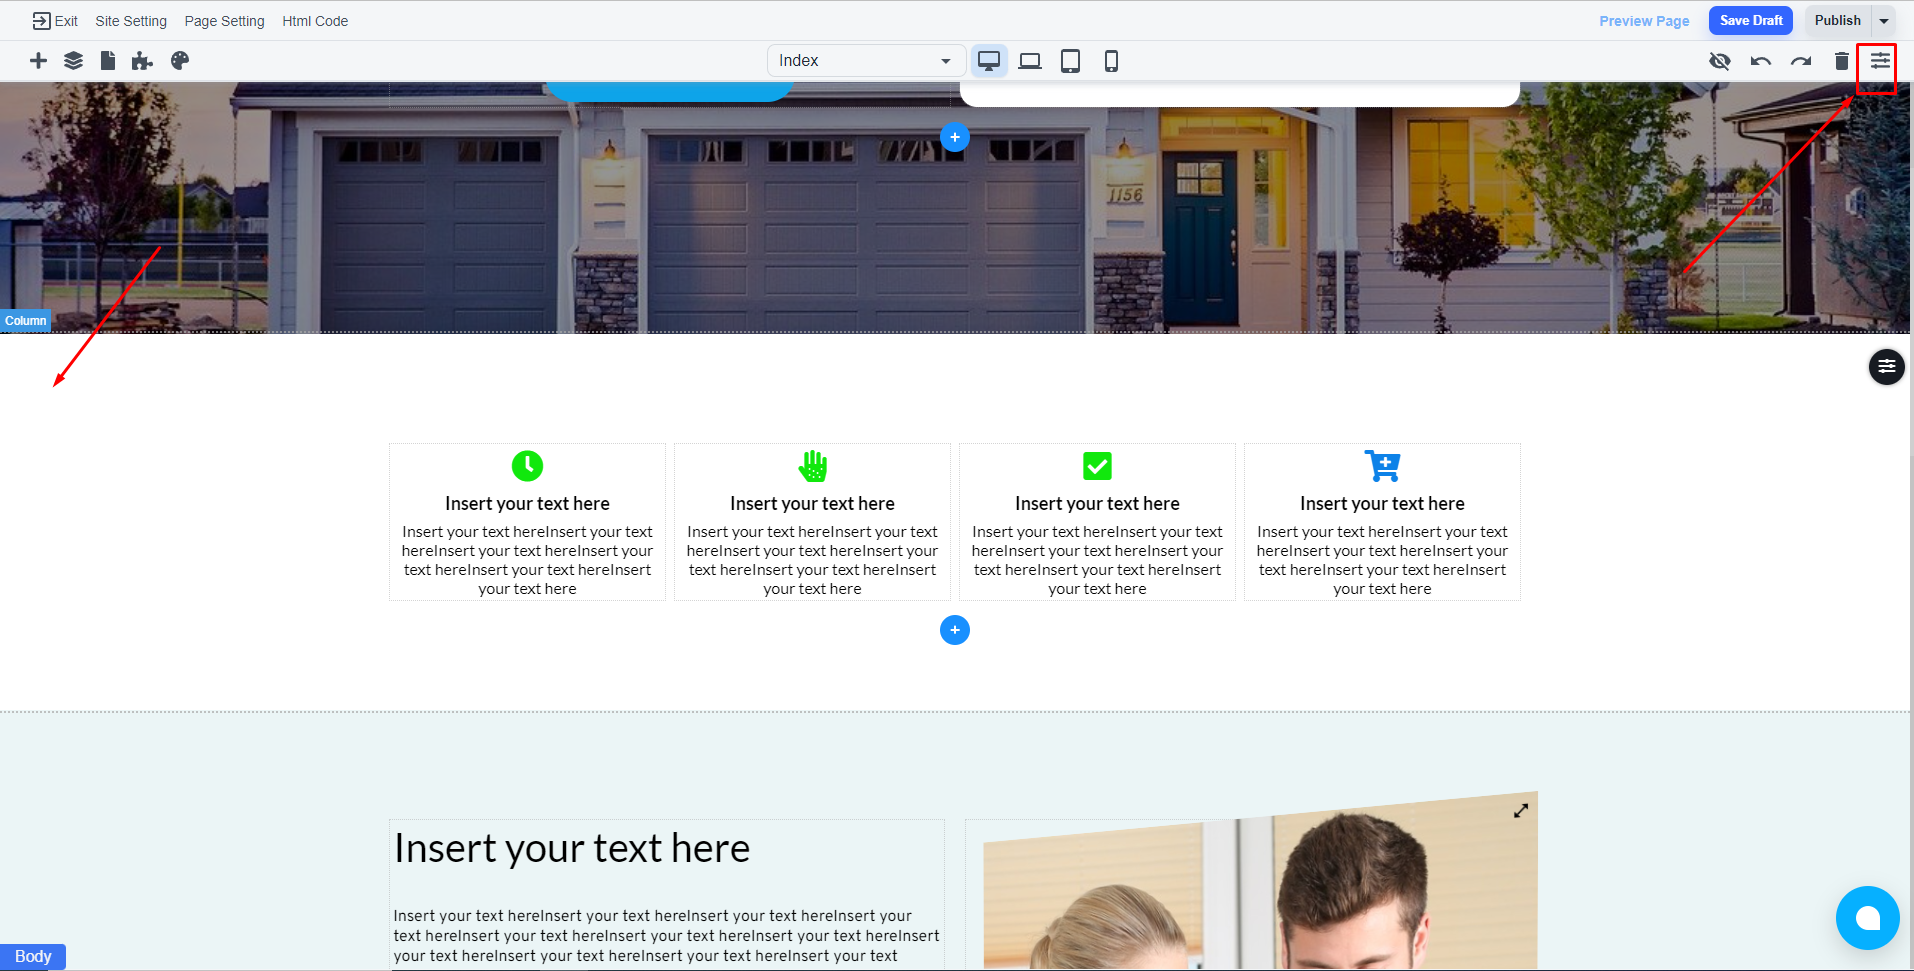This screenshot has width=1914, height=971.
Task: Open the chat bubble widget
Action: click(1867, 917)
